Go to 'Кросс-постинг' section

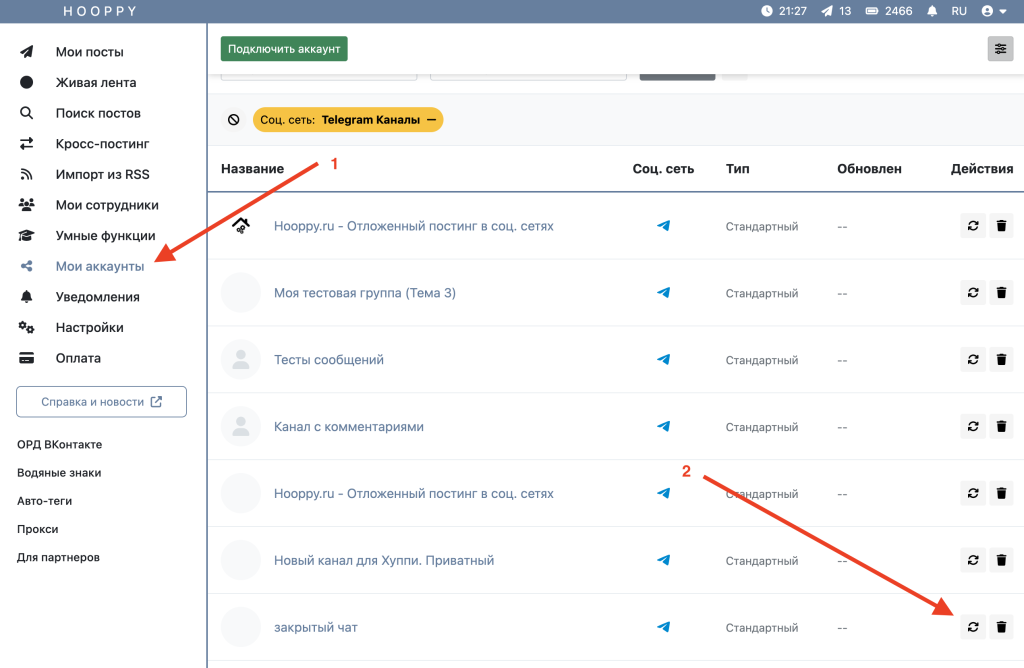point(101,144)
